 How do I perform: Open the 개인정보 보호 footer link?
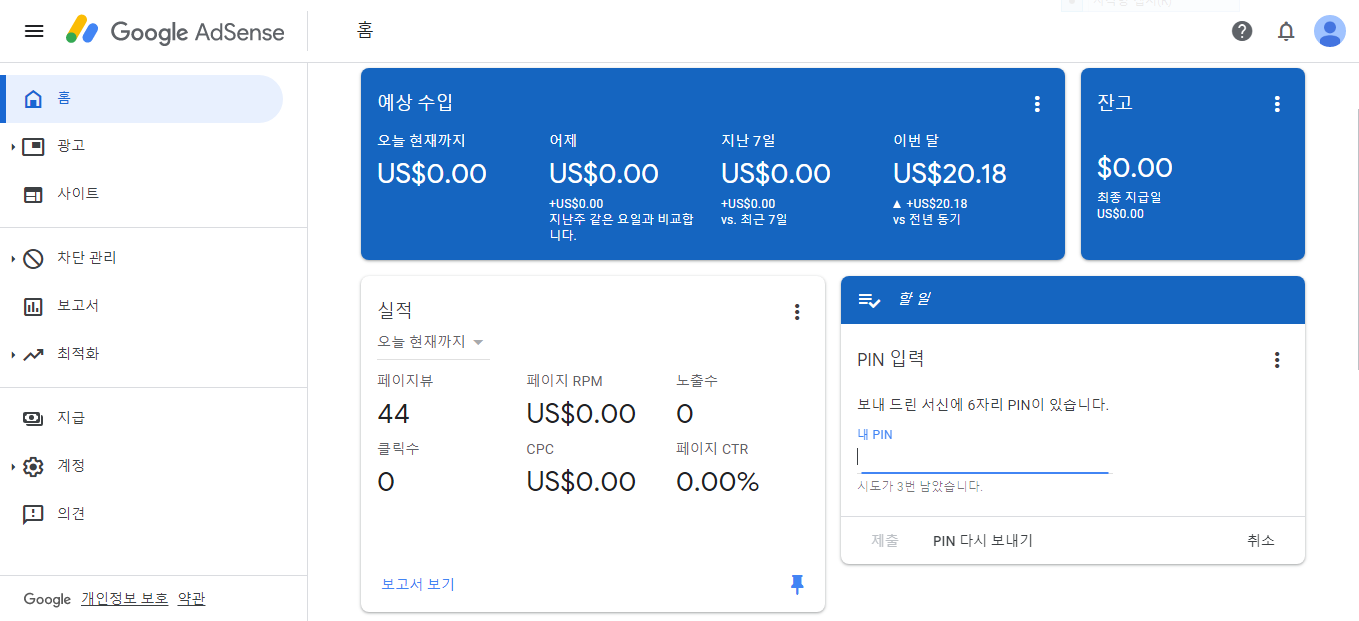tap(124, 599)
